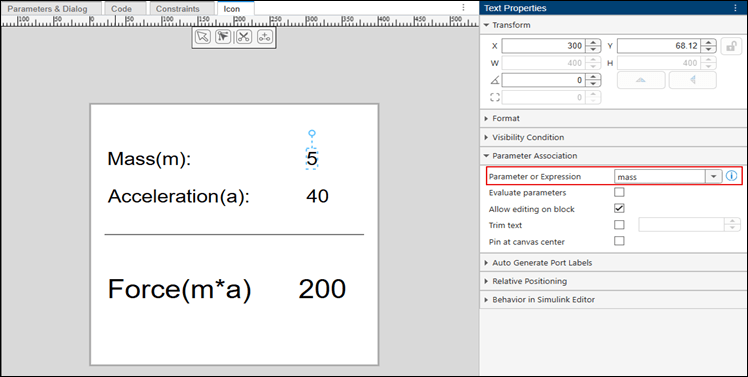Select the node edit pointer tool

(x=223, y=37)
